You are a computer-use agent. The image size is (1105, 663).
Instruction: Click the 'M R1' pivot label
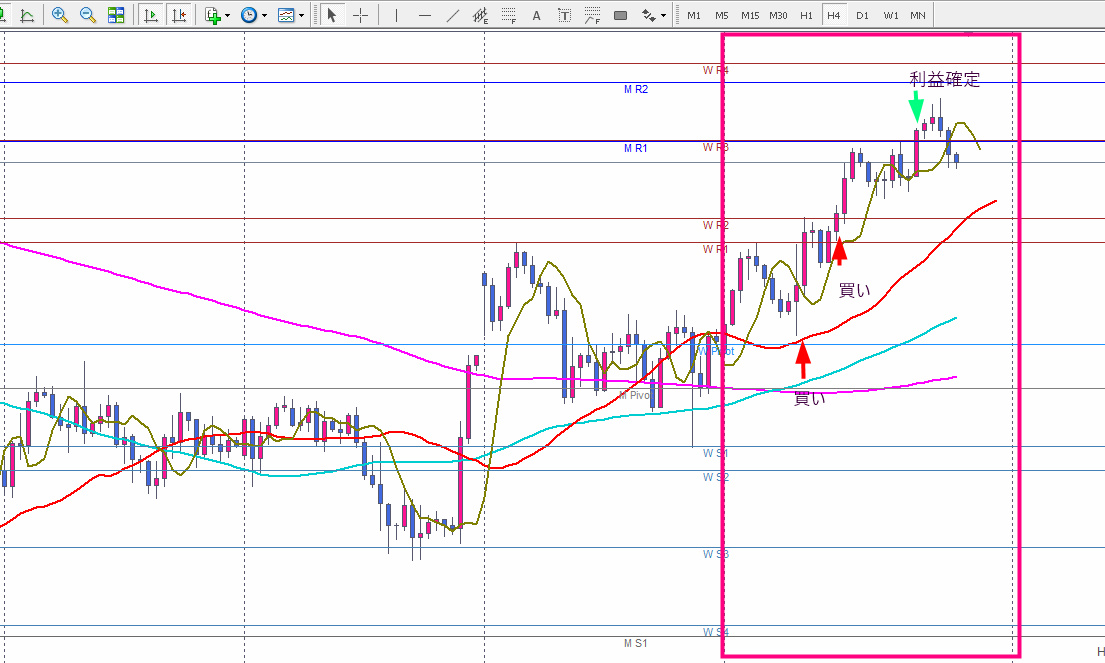(x=636, y=148)
